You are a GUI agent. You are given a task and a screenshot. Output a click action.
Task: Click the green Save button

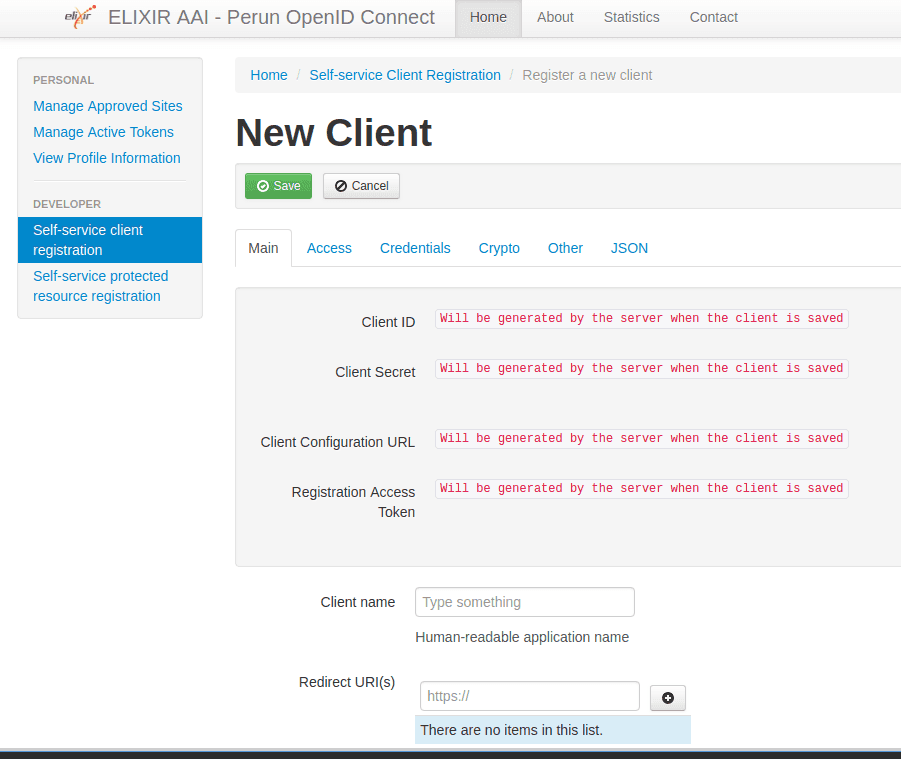[278, 186]
